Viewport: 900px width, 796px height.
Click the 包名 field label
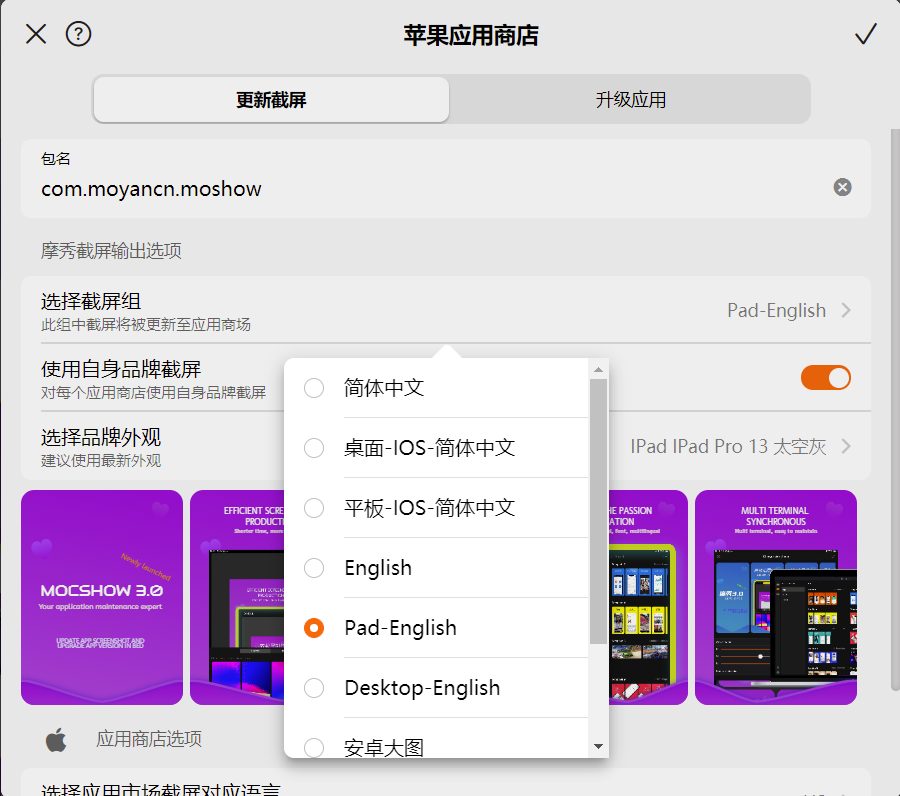[55, 158]
